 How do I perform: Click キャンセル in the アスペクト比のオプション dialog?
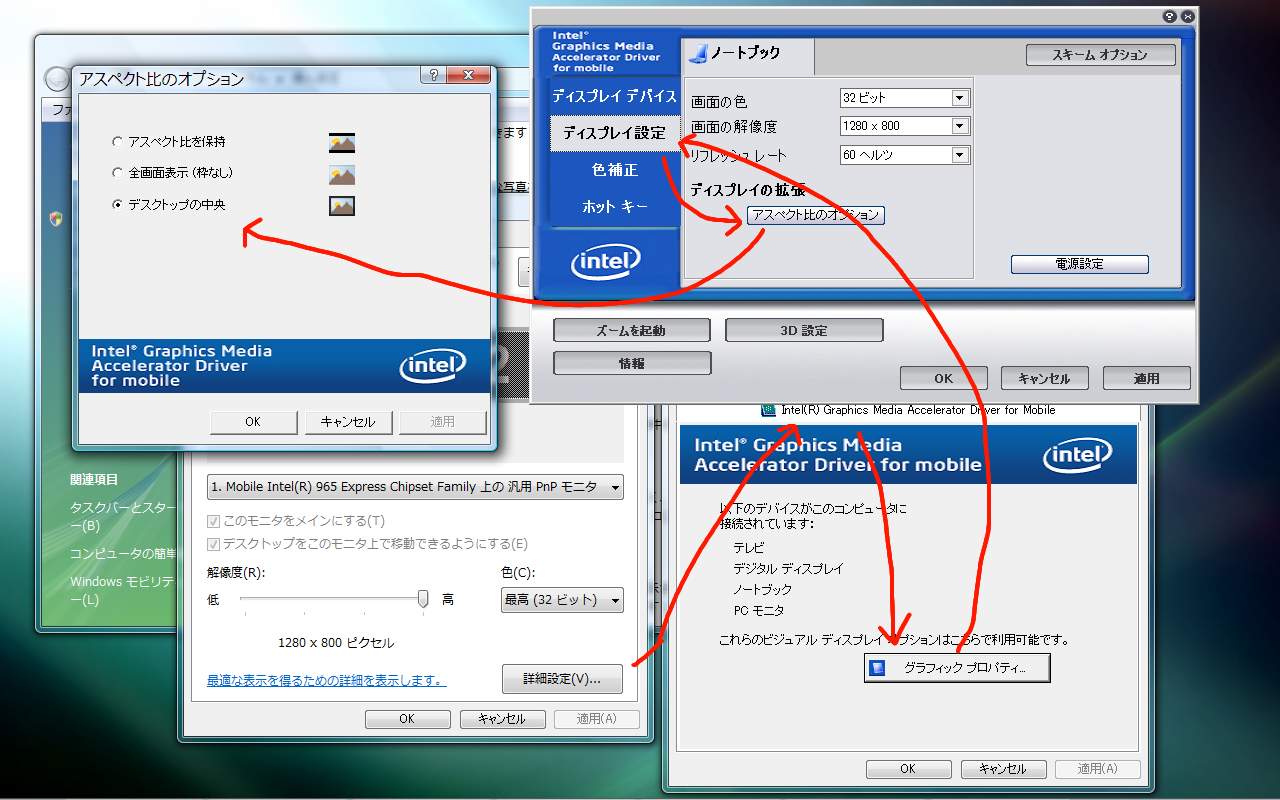tap(348, 422)
